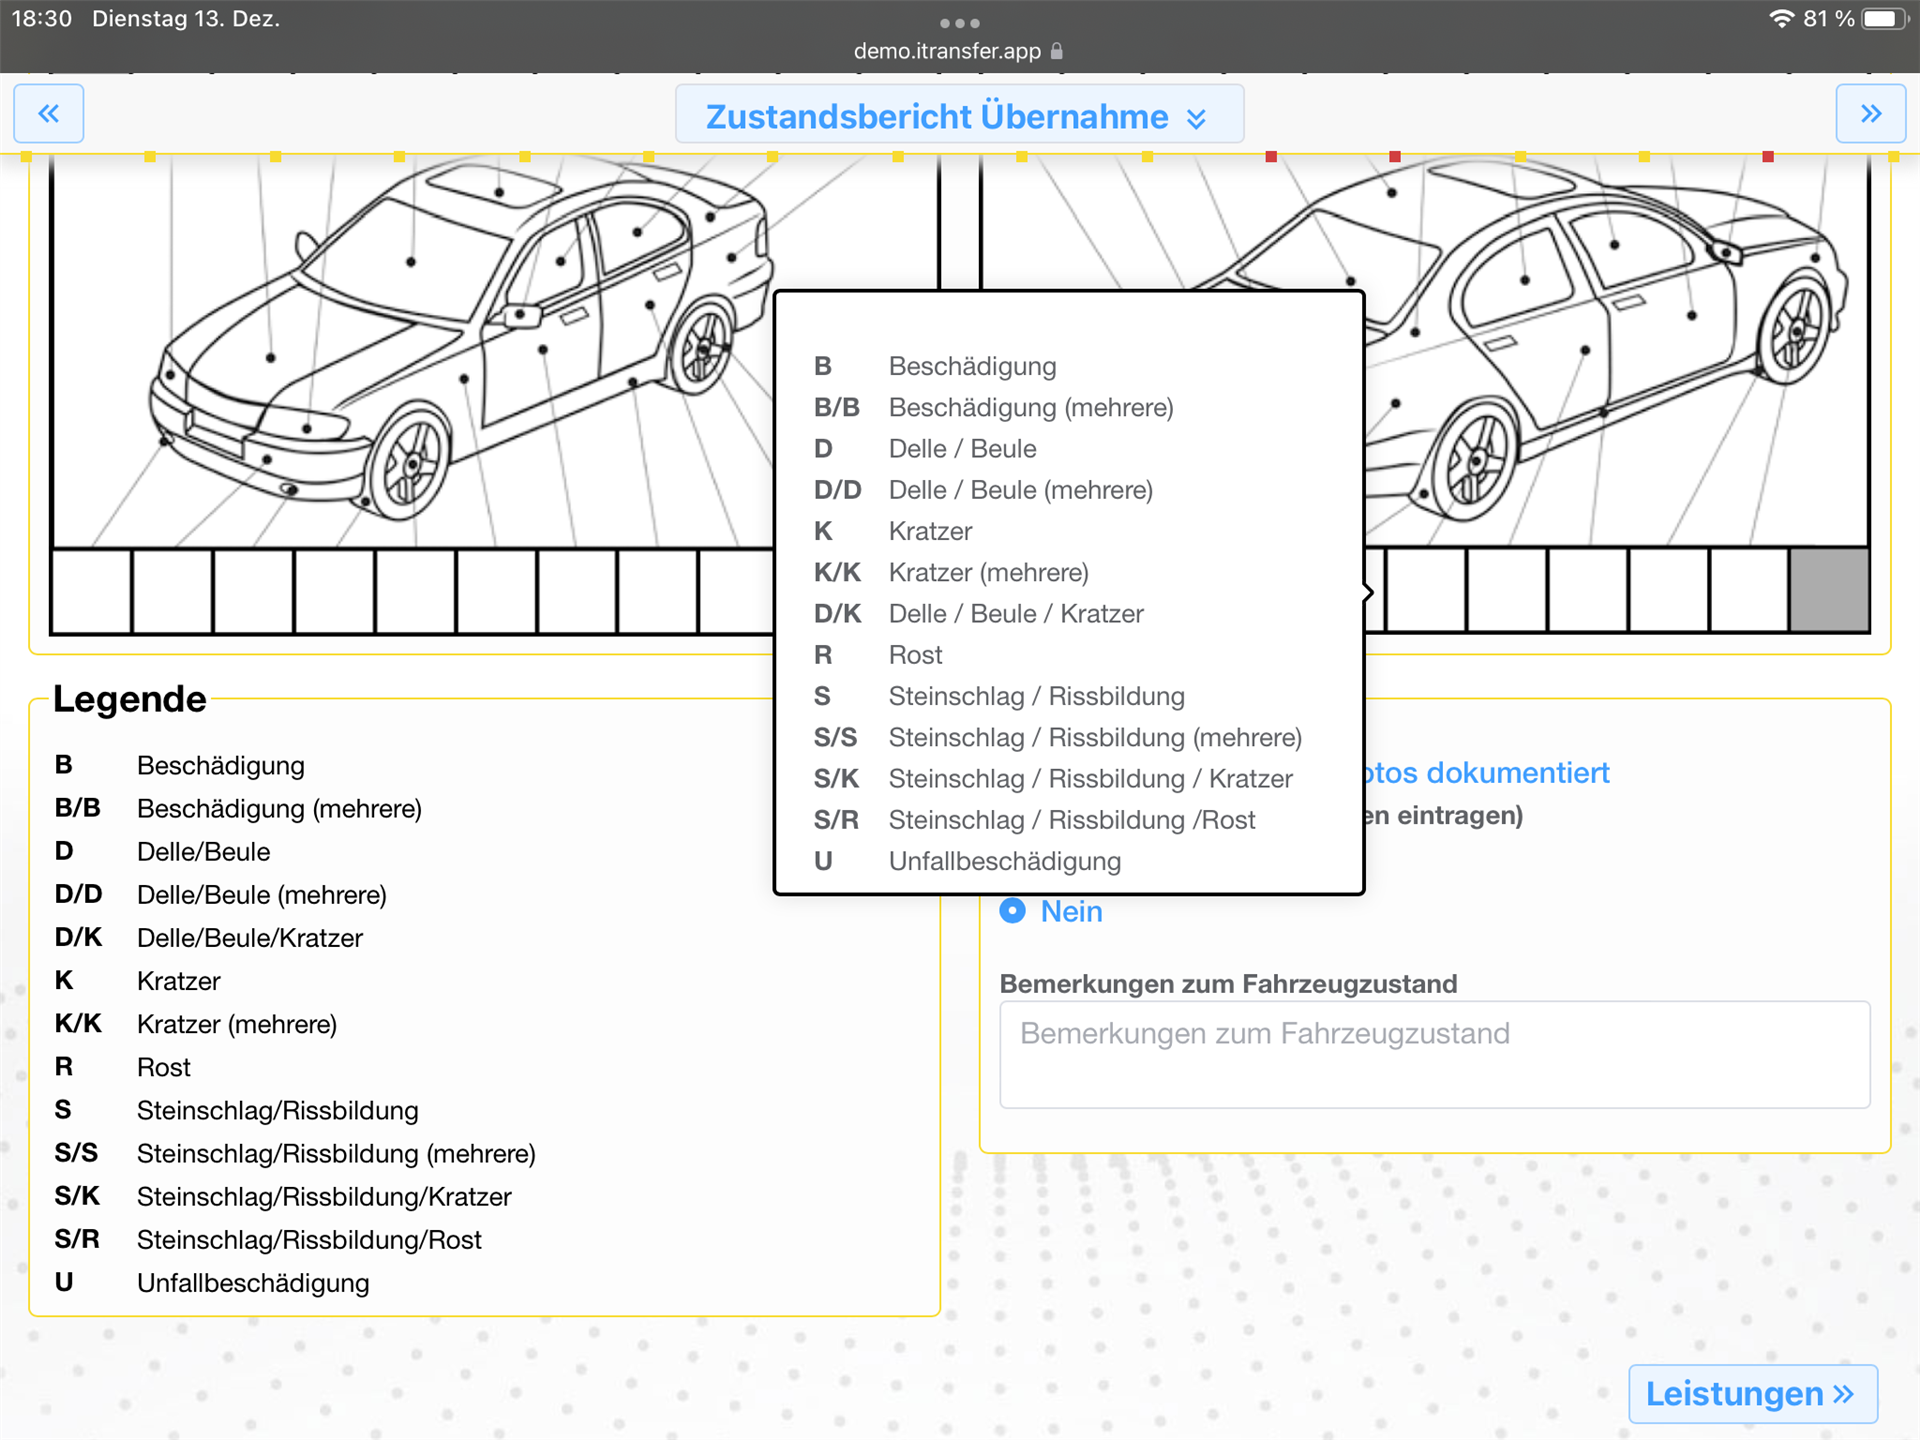The width and height of the screenshot is (1920, 1440).
Task: Click the Leistungen » button
Action: [1751, 1393]
